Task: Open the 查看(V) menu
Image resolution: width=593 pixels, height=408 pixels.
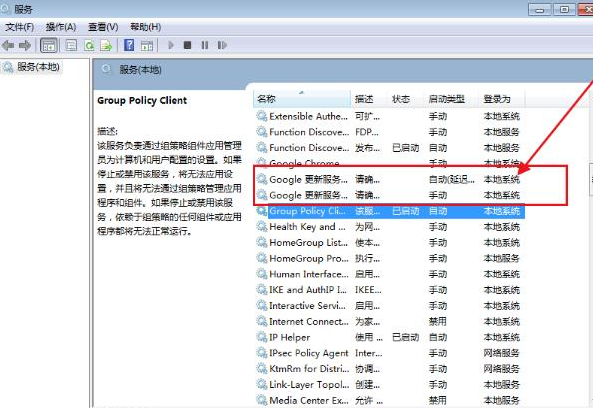Action: [x=103, y=27]
